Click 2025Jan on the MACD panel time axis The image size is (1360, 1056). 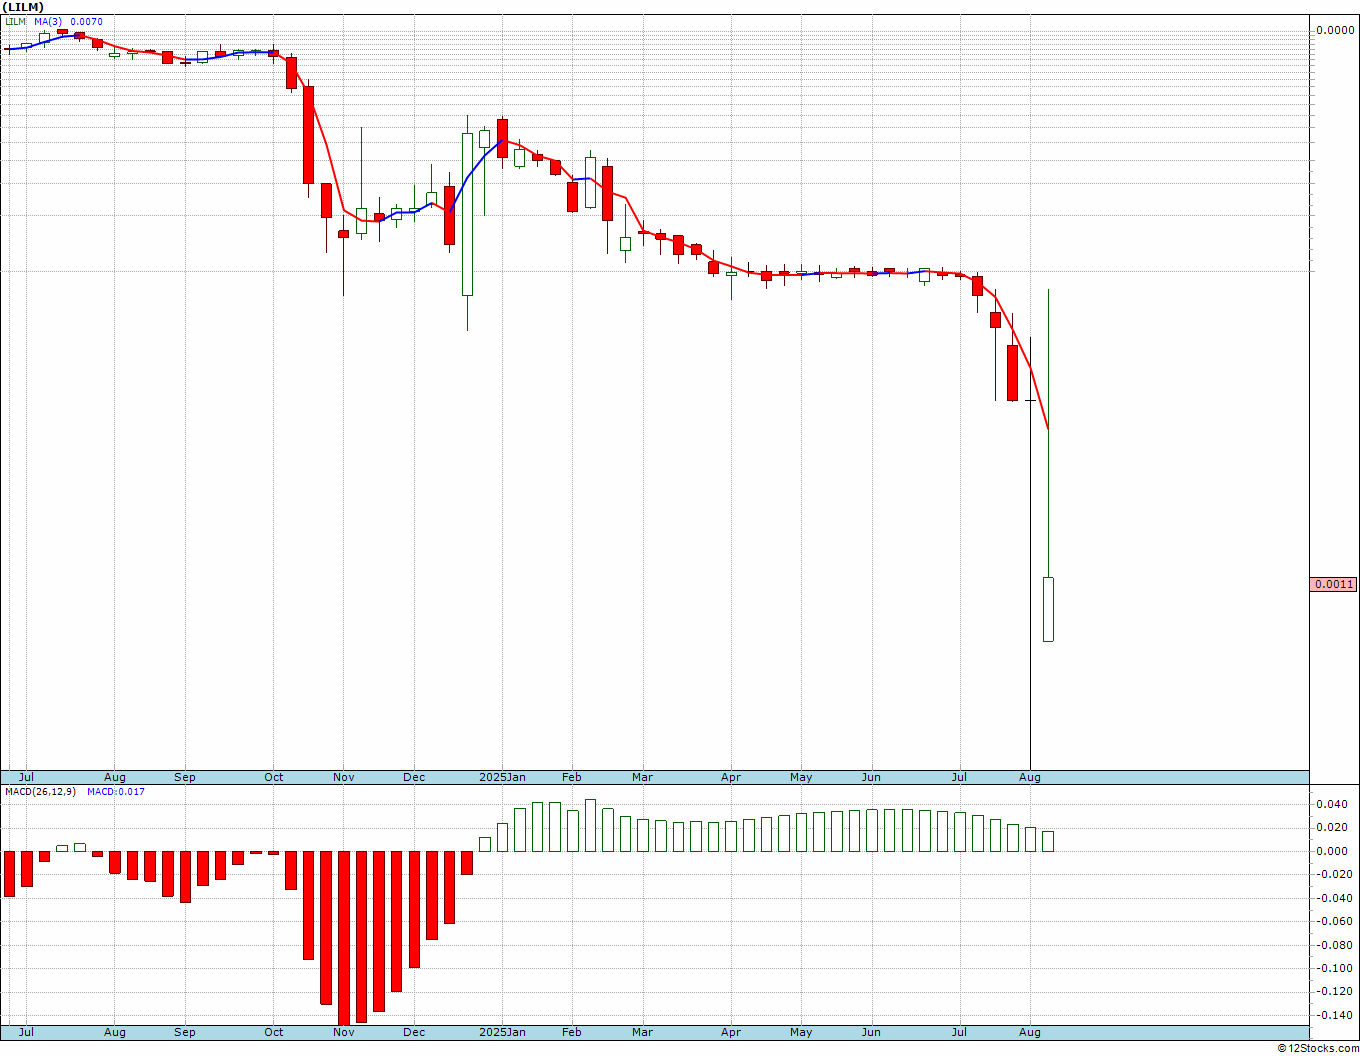point(502,1032)
